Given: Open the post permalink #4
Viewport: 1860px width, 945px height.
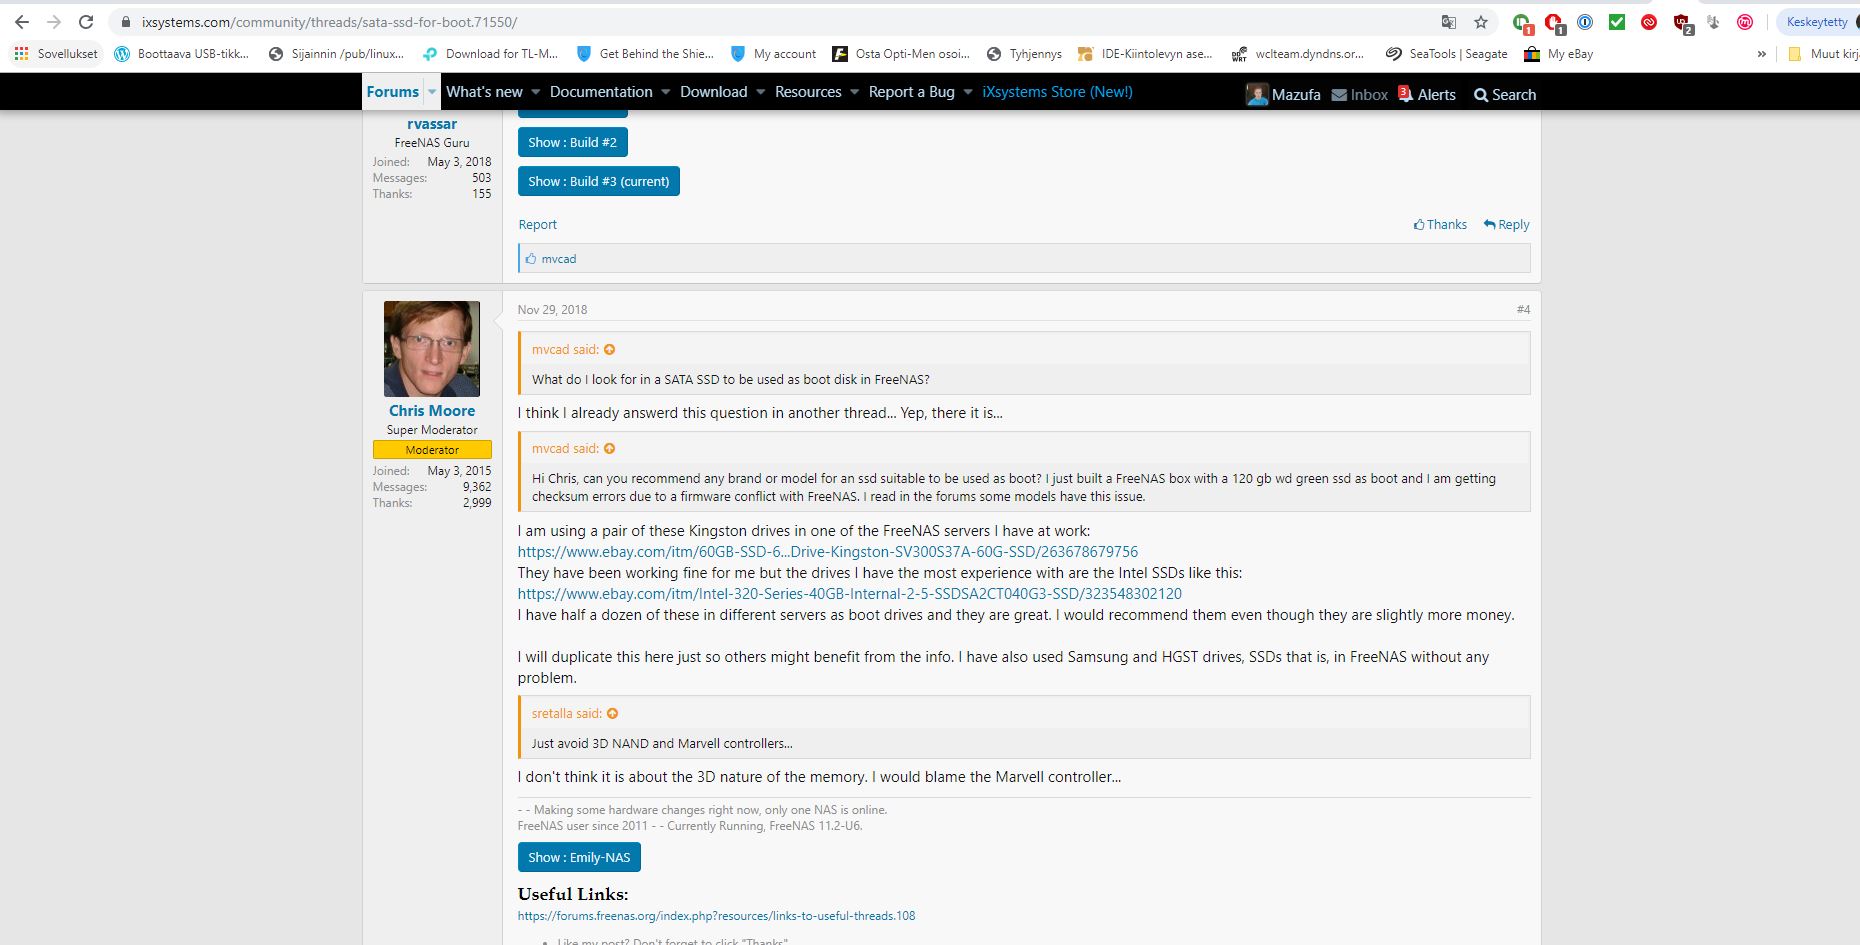Looking at the screenshot, I should tap(1523, 310).
